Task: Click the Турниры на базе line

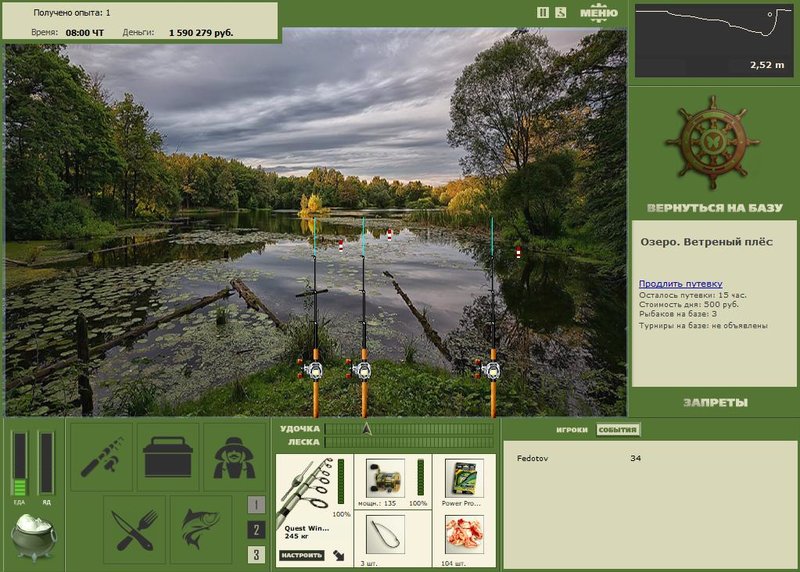Action: tap(703, 325)
